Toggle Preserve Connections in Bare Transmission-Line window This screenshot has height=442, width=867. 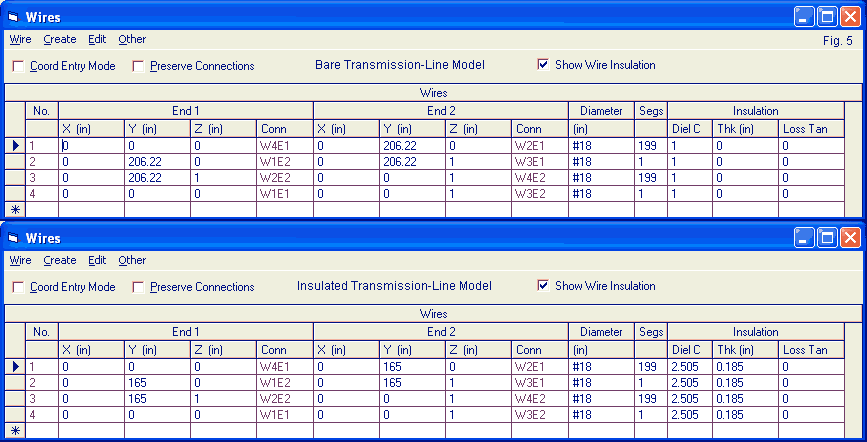coord(139,66)
